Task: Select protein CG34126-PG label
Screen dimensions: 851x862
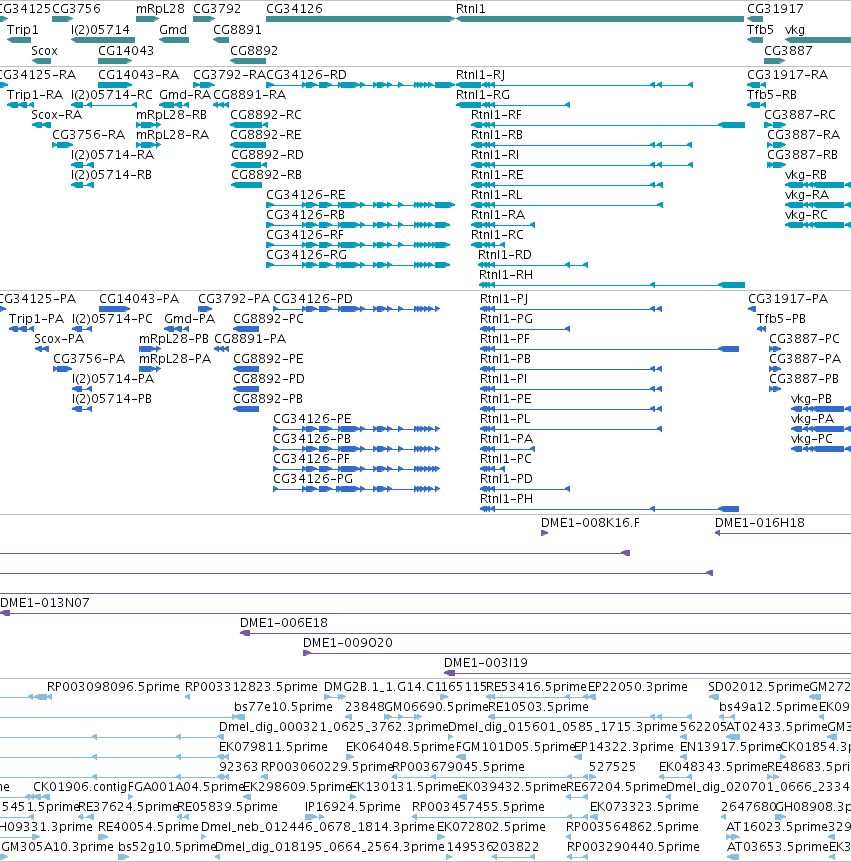Action: [x=313, y=479]
